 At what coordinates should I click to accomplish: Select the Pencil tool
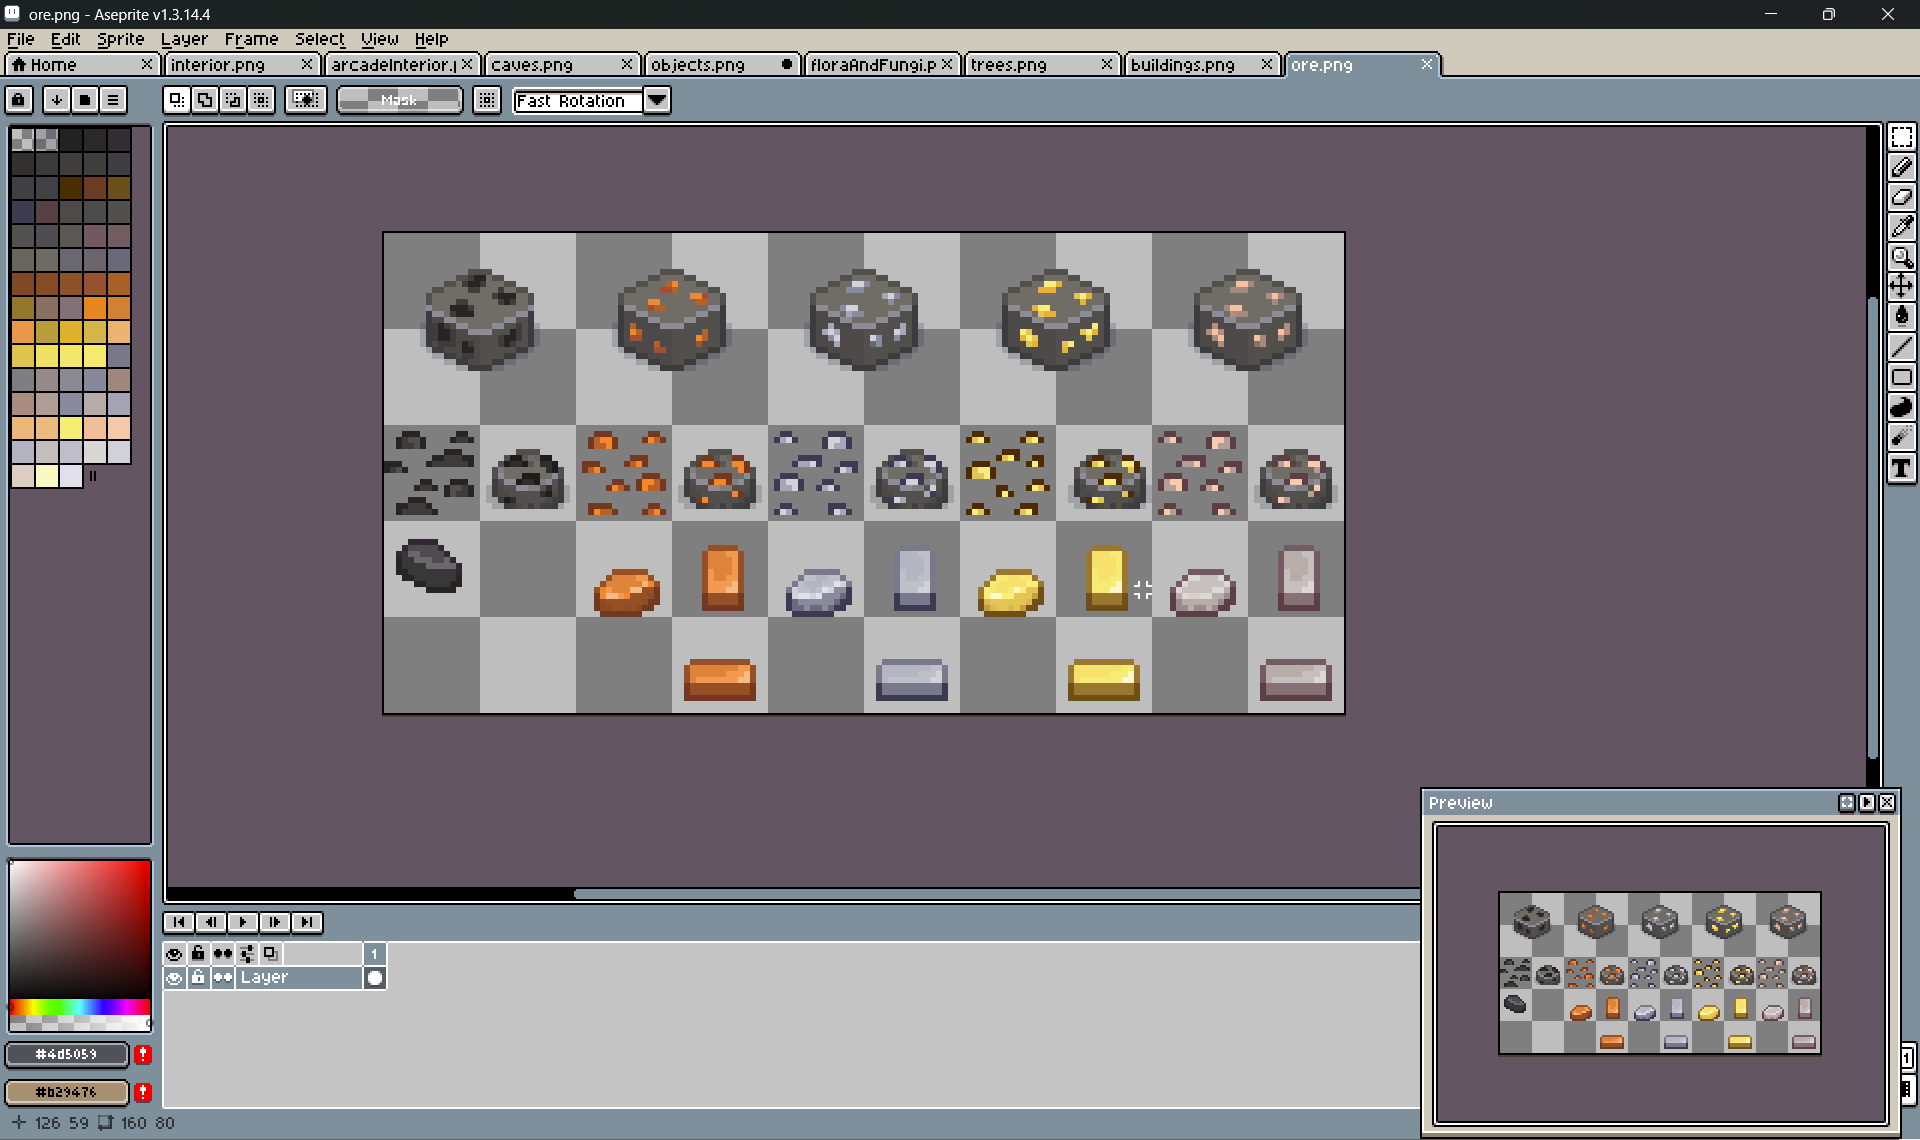pos(1901,168)
